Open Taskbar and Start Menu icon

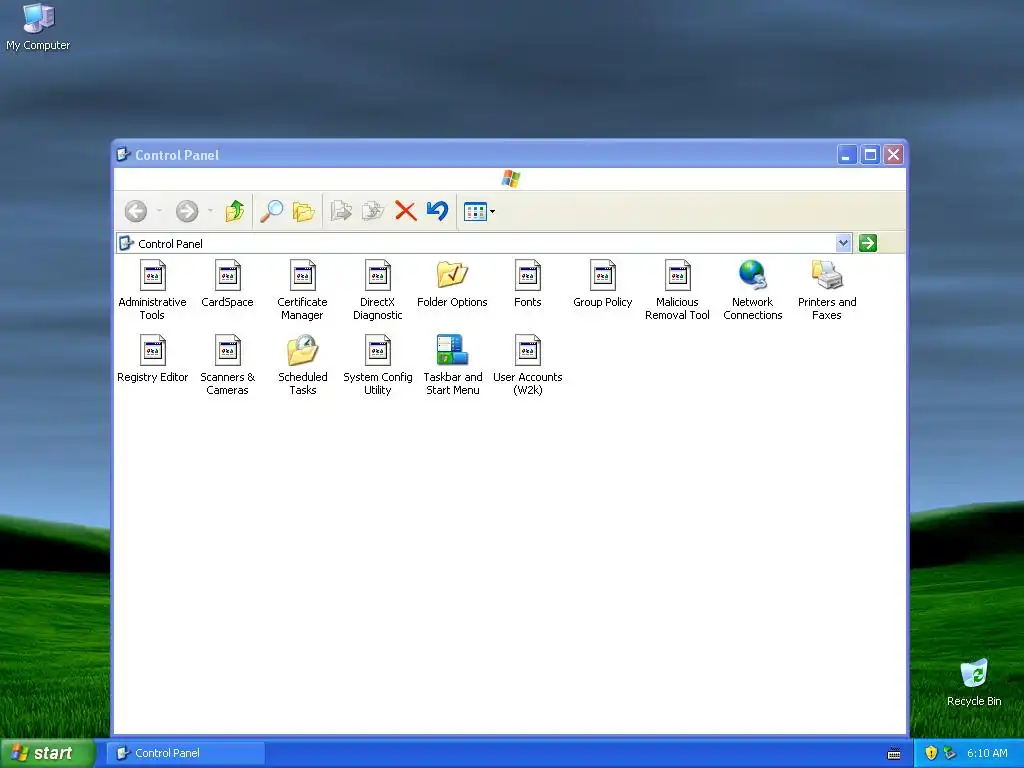(x=452, y=350)
